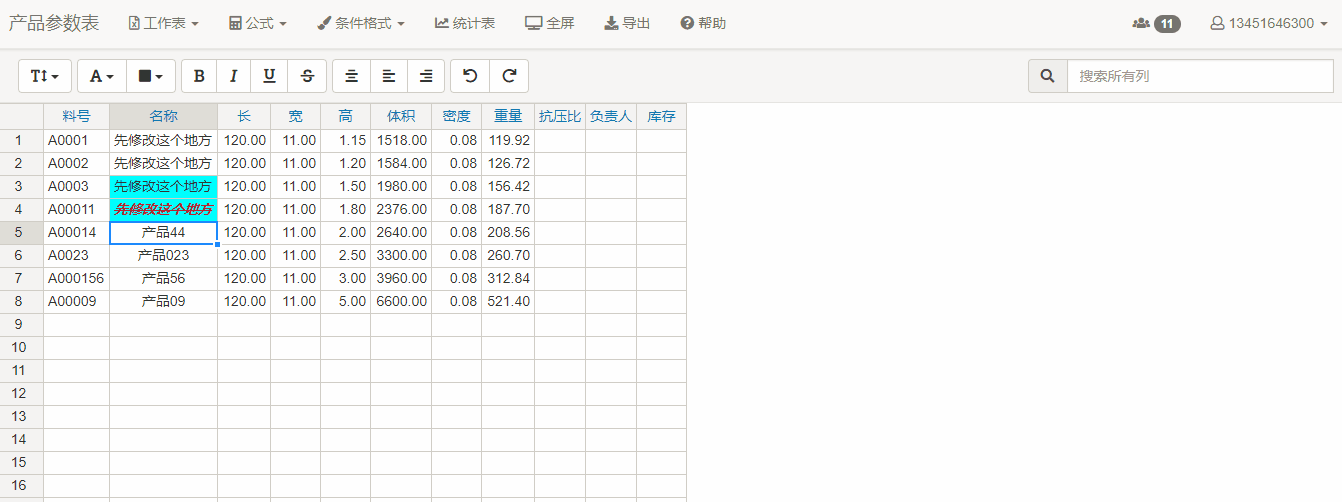The image size is (1342, 502).
Task: Open the font size dropdown
Action: point(45,76)
